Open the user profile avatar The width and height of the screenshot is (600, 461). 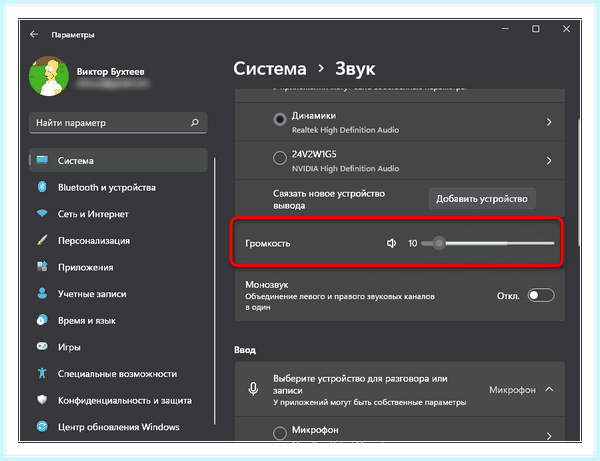pos(49,76)
